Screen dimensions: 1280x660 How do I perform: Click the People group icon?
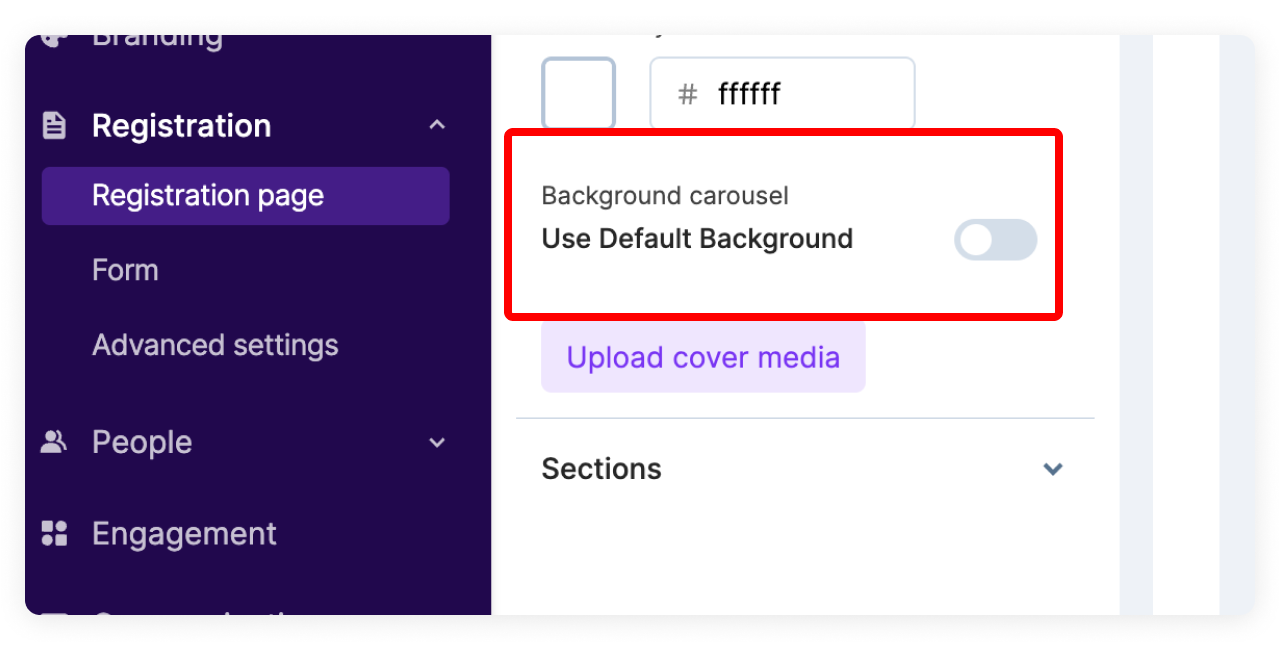(53, 442)
